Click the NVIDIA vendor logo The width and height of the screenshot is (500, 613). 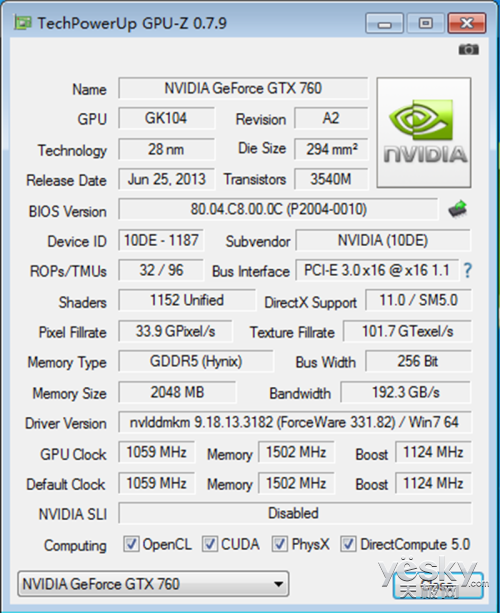pyautogui.click(x=424, y=133)
